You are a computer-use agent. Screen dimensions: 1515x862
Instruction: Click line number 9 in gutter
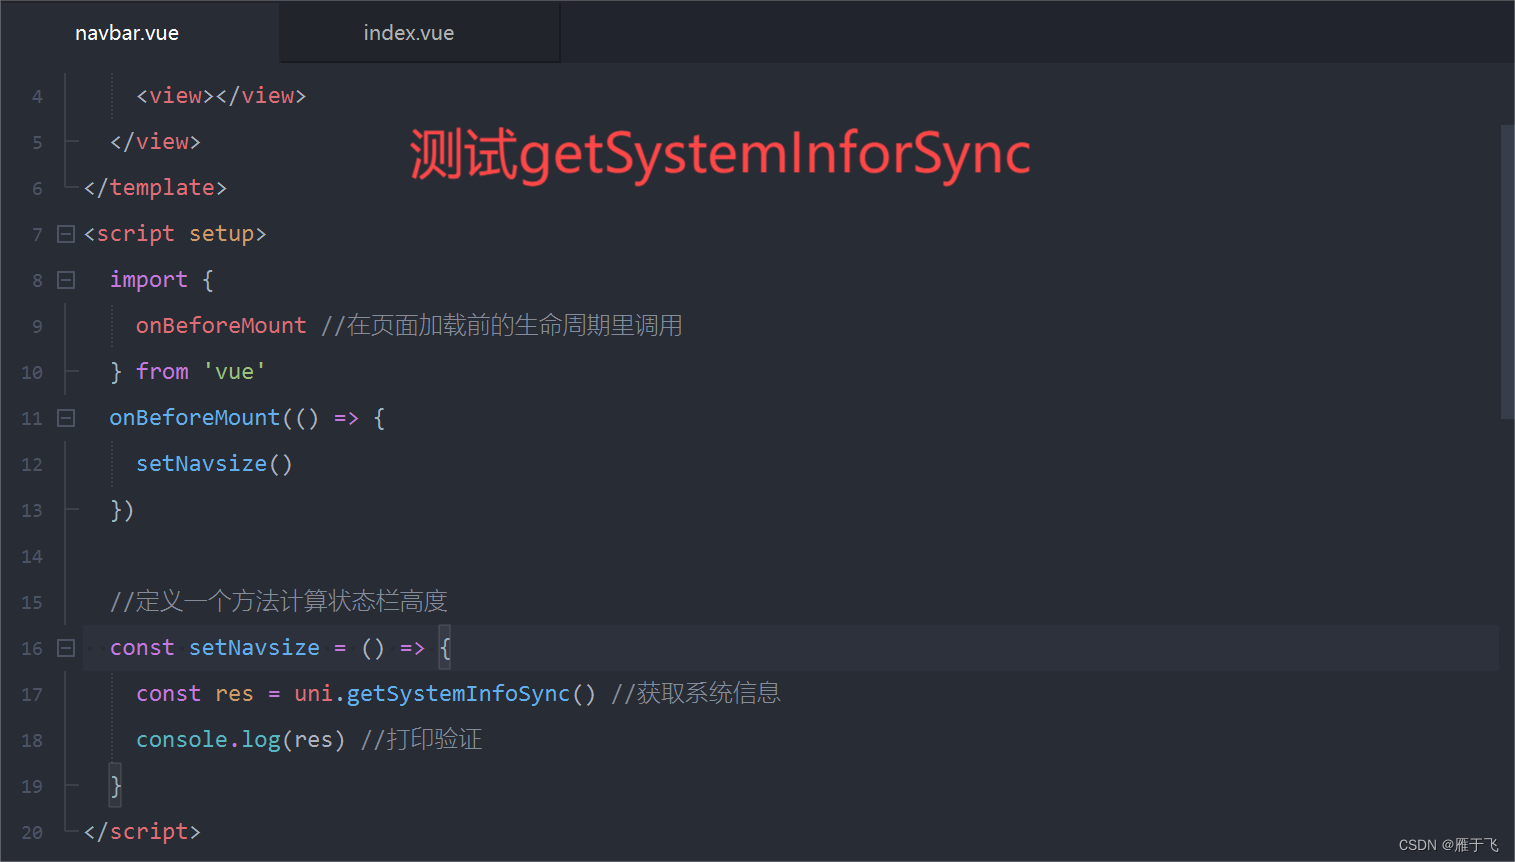[37, 327]
